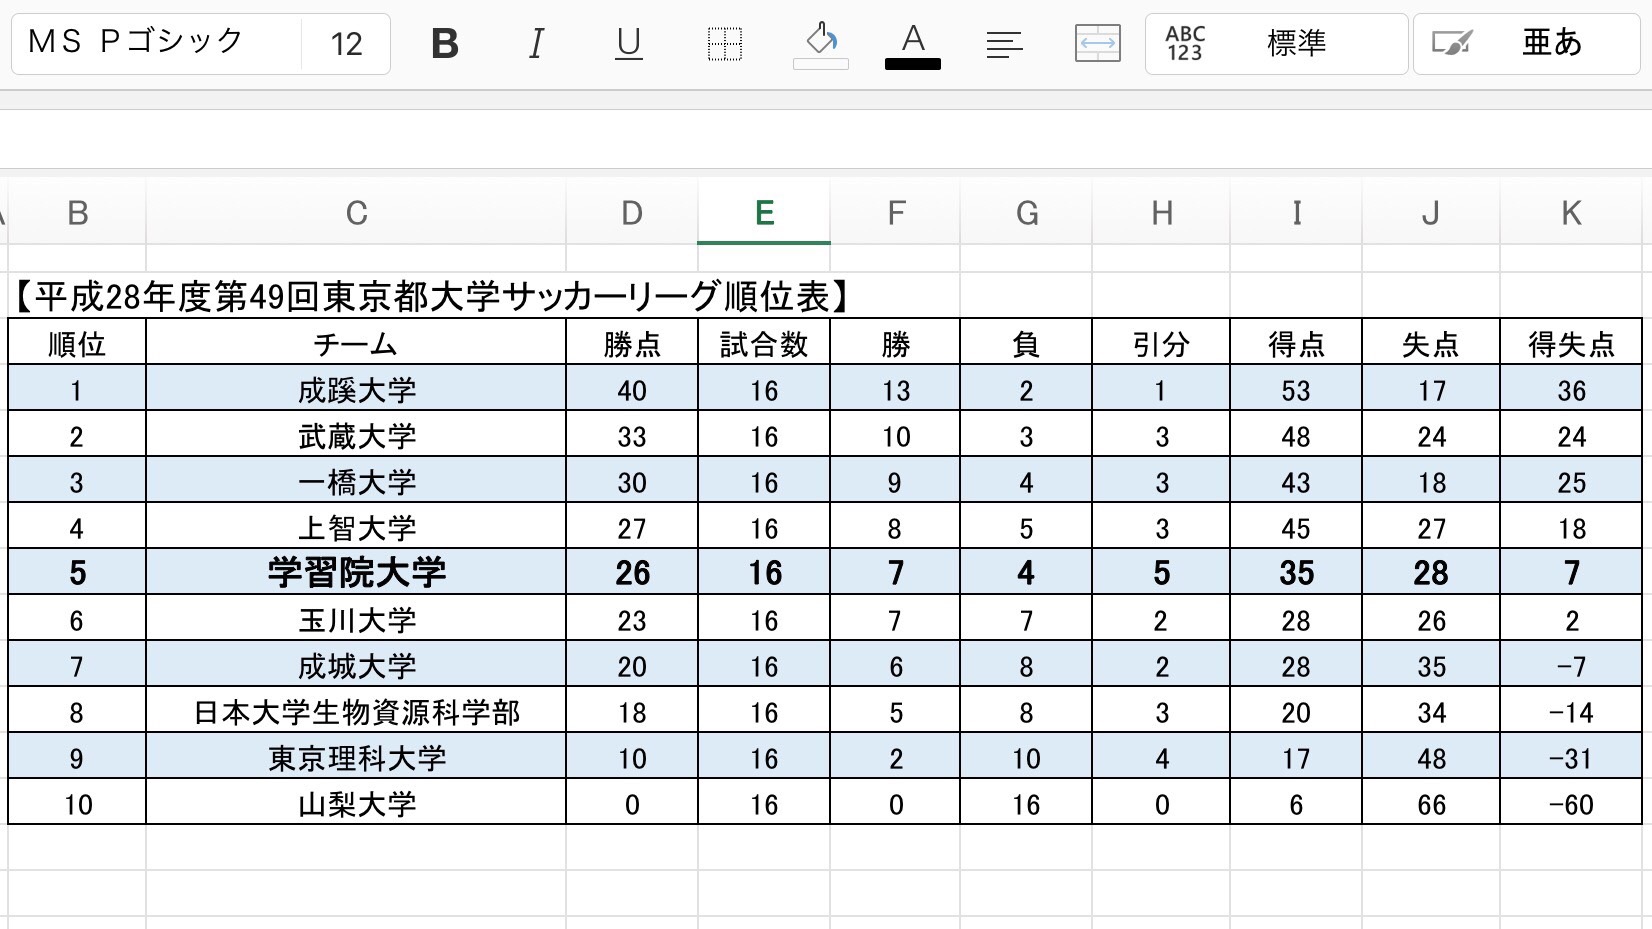Open ABC 123 number format
Screen dimensions: 1652x929
1276,44
